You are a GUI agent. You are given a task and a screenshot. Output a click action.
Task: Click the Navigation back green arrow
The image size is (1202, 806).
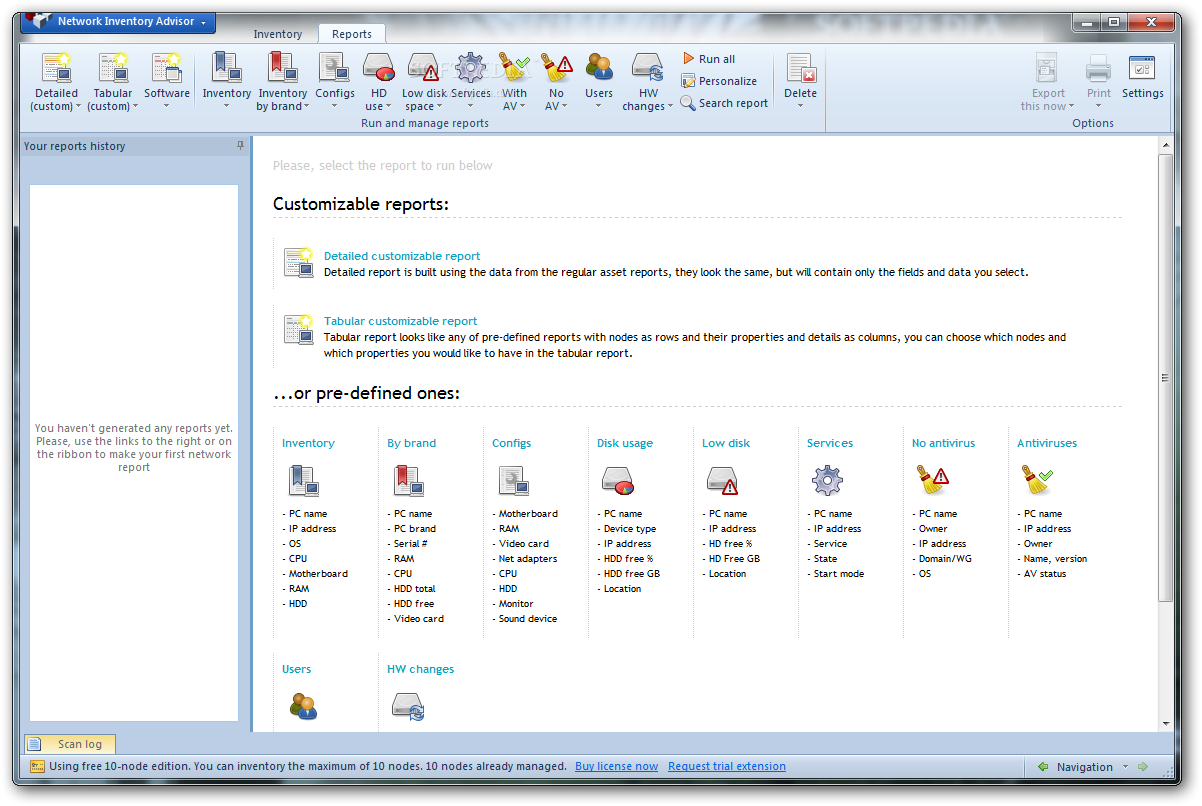(x=1043, y=767)
